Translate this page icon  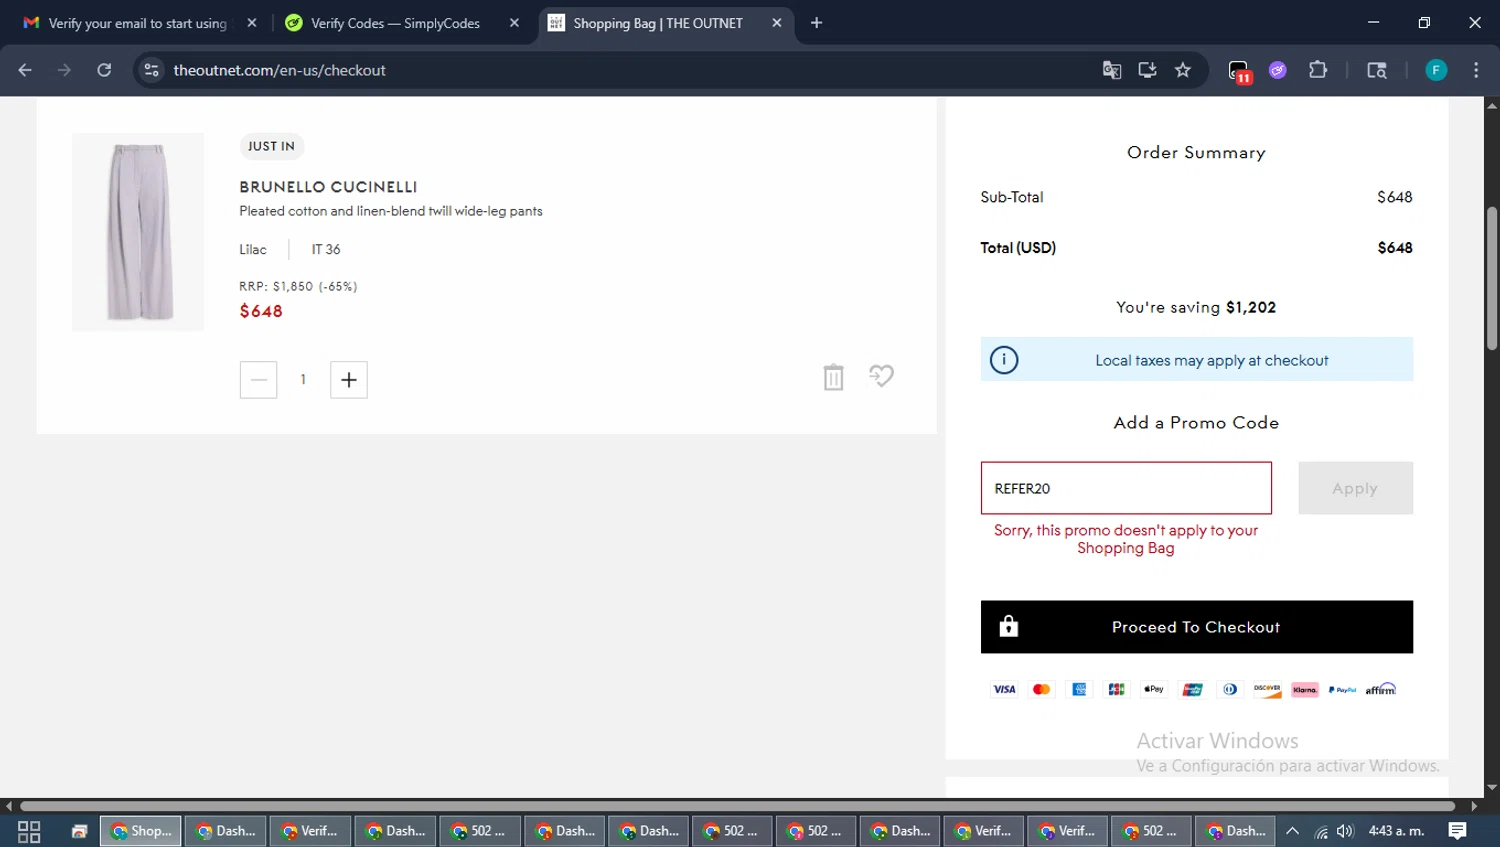tap(1111, 70)
